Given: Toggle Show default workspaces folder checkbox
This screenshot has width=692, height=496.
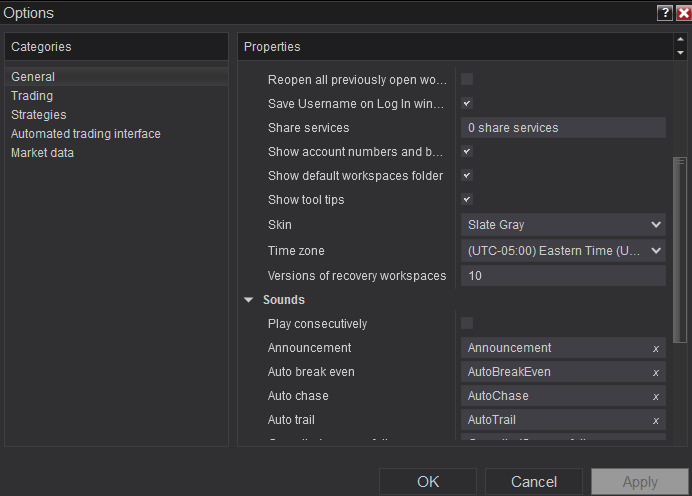Looking at the screenshot, I should tap(467, 175).
